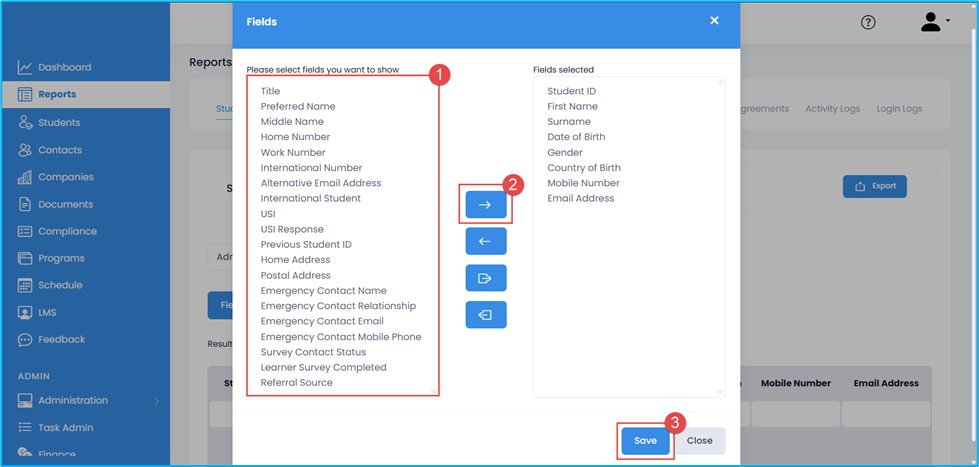This screenshot has width=979, height=467.
Task: Open the Companies sidebar section
Action: point(65,177)
